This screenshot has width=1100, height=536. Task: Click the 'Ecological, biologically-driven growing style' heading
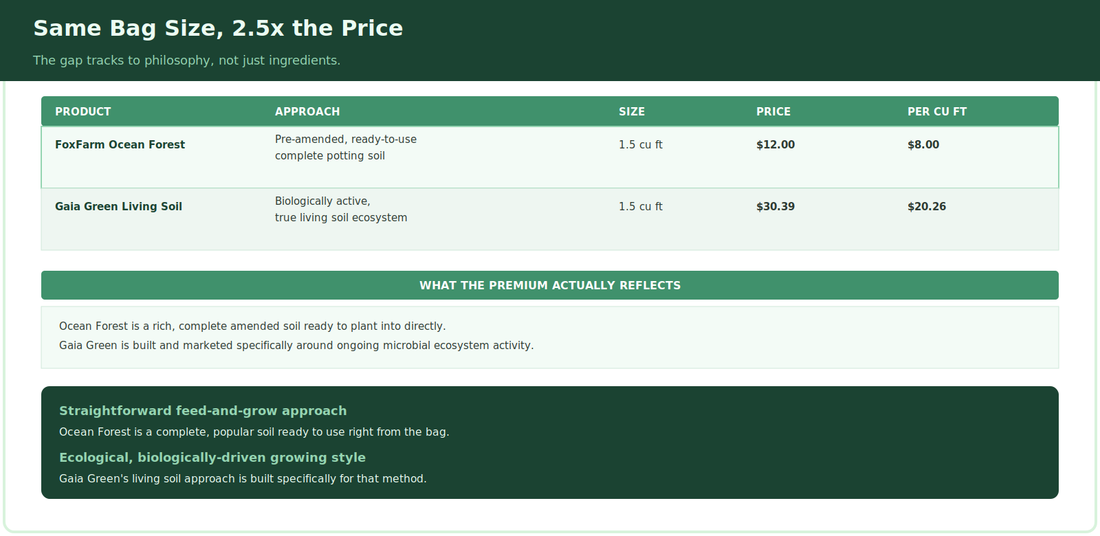pos(213,457)
